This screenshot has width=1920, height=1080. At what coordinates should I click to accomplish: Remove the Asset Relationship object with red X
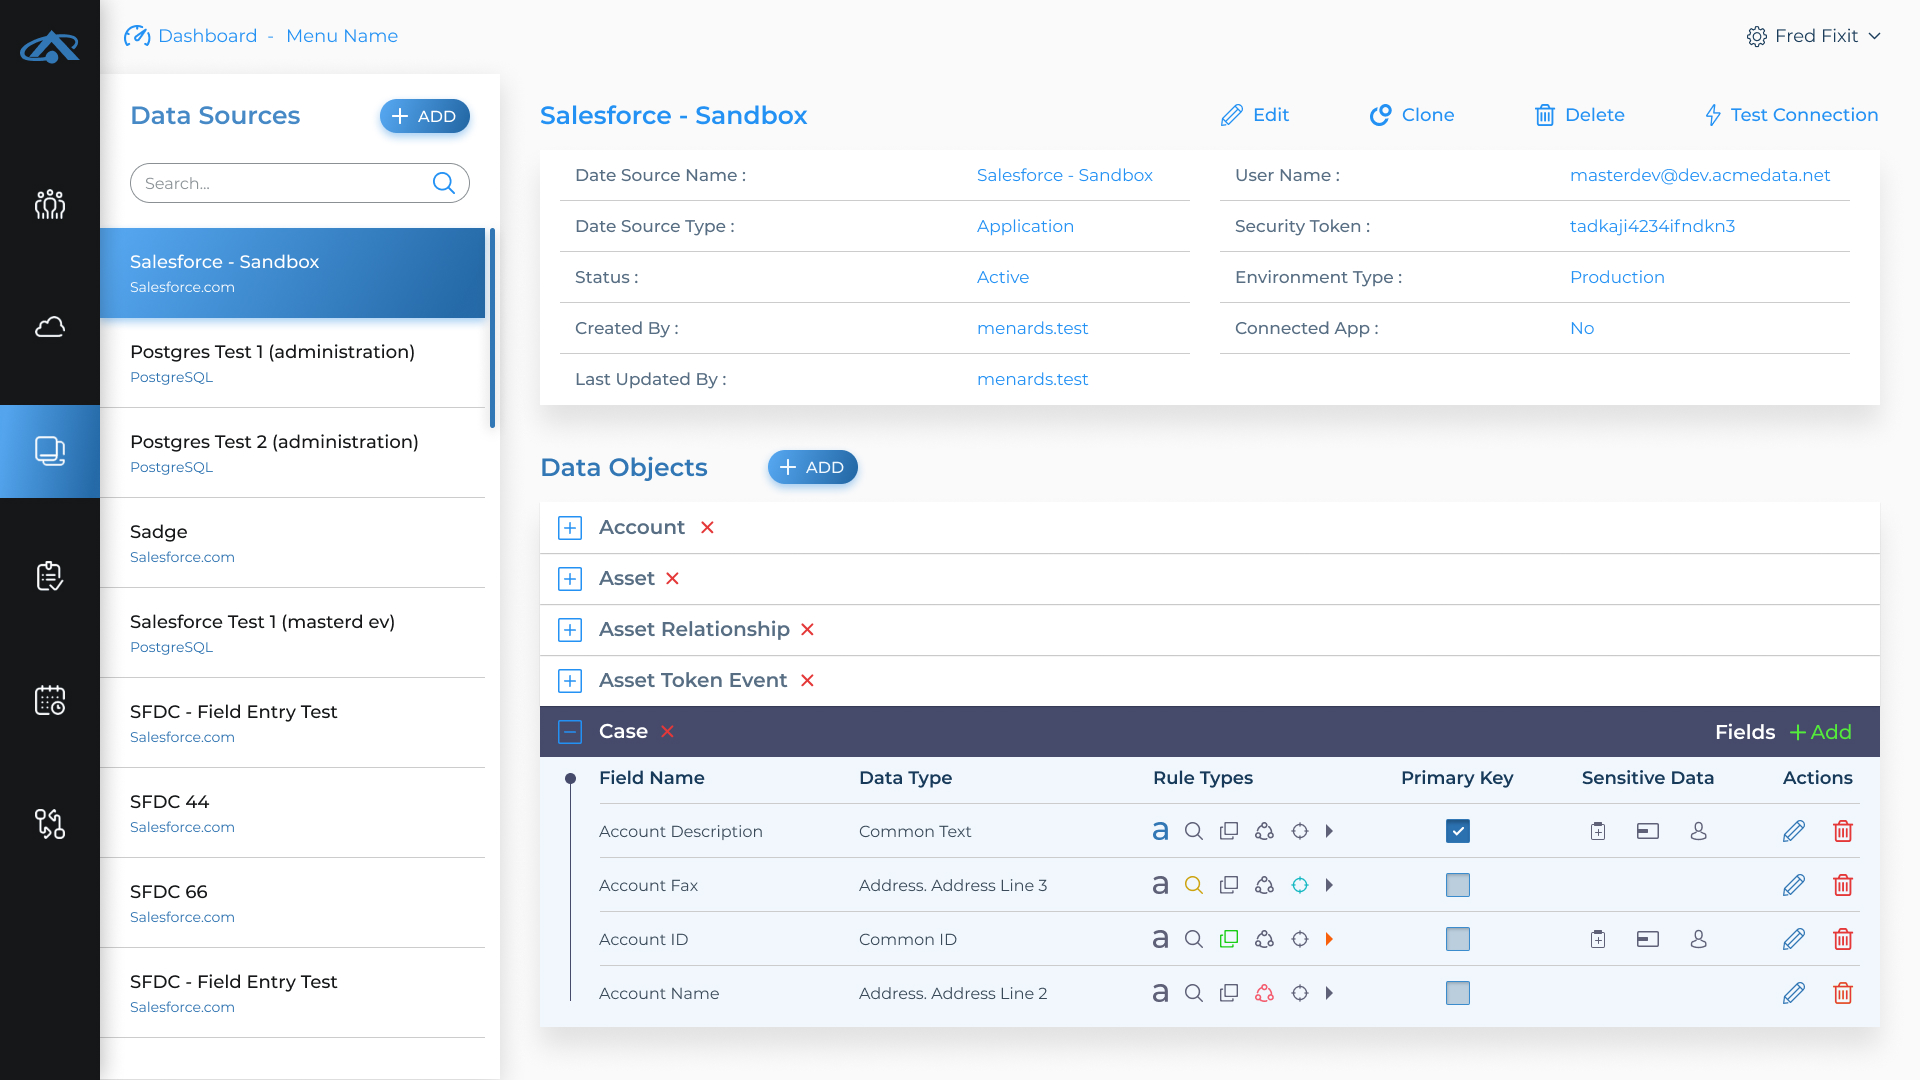(807, 630)
